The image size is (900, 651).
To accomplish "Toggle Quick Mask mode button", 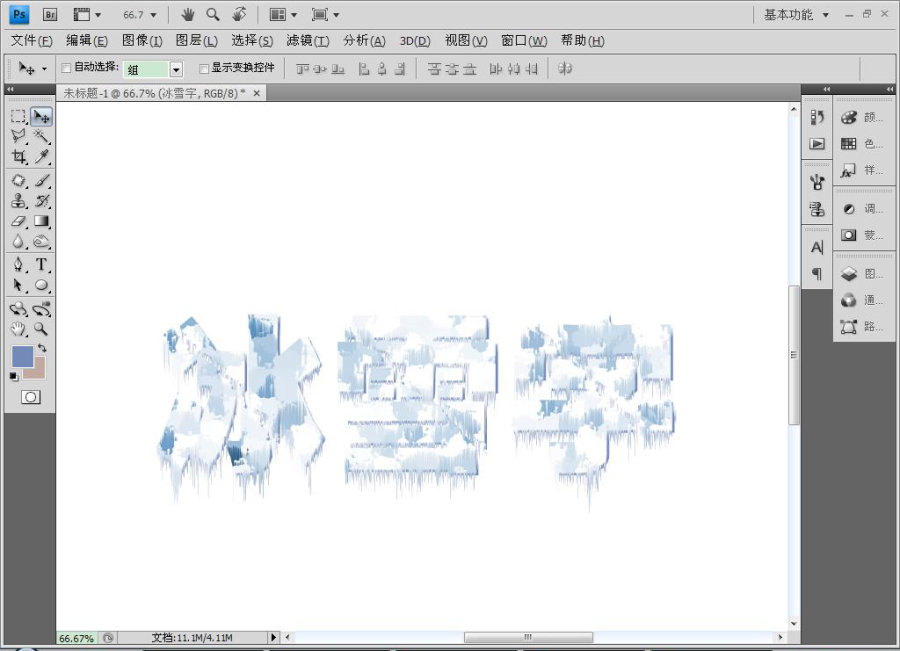I will pyautogui.click(x=30, y=397).
